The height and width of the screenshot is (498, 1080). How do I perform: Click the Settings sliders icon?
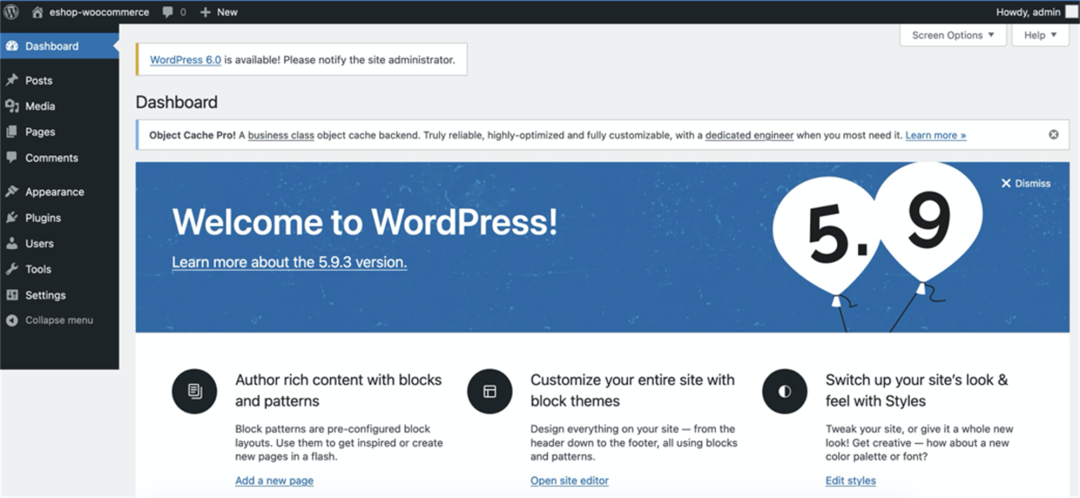tap(12, 295)
